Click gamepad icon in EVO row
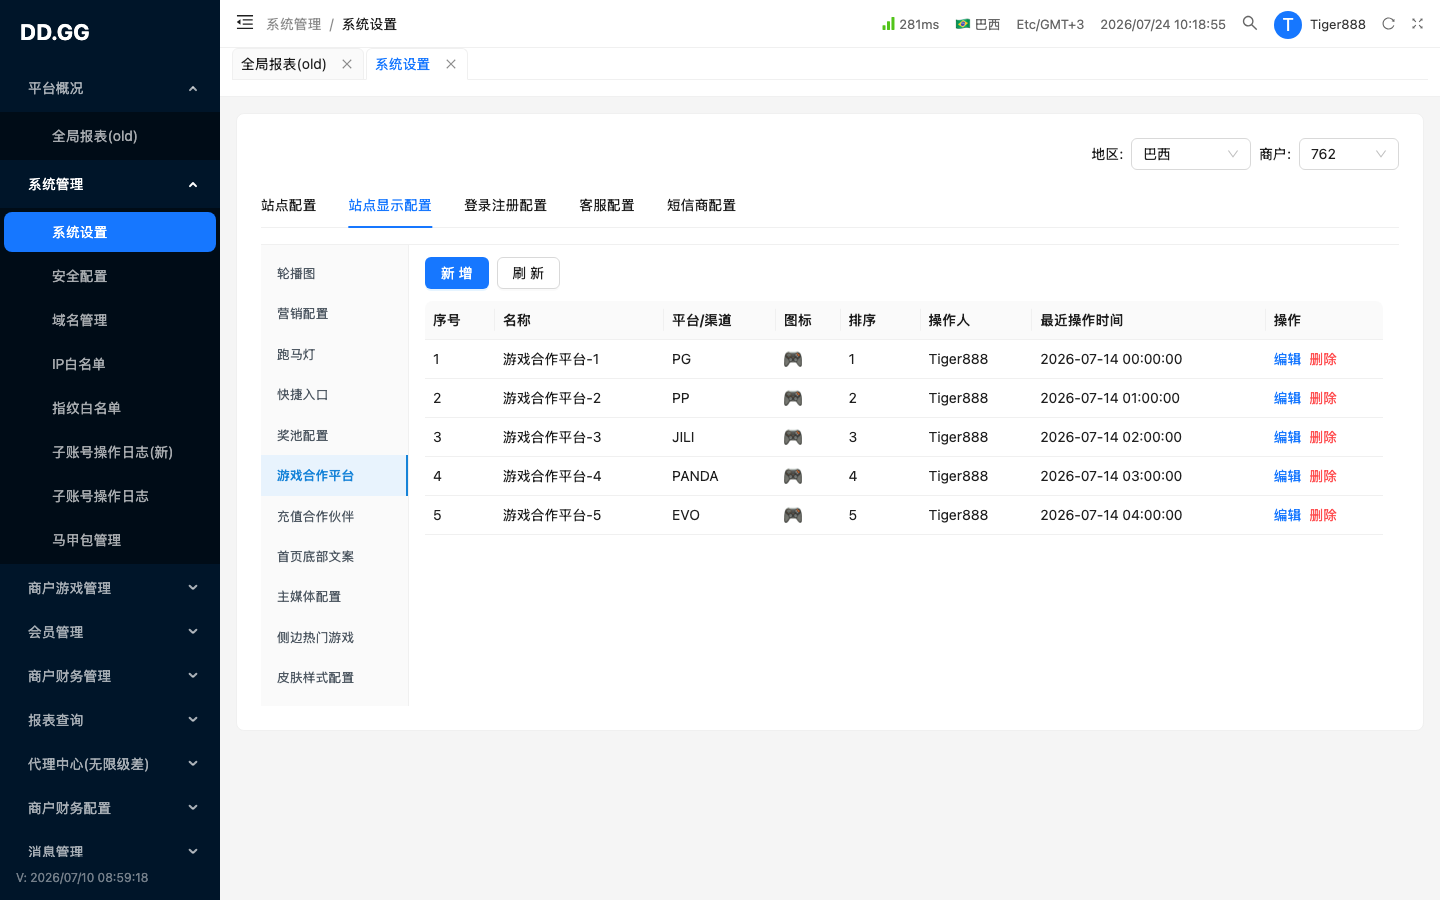Viewport: 1440px width, 900px height. [x=793, y=515]
